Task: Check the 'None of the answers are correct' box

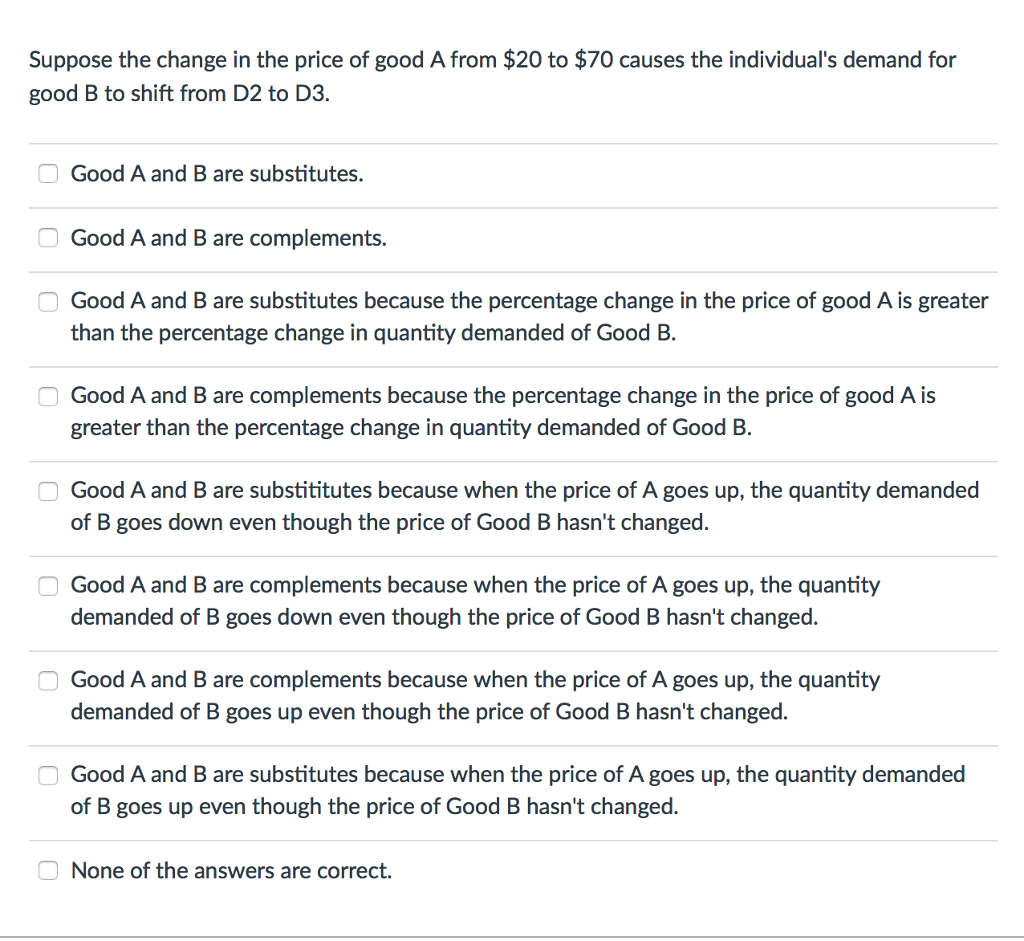Action: 48,870
